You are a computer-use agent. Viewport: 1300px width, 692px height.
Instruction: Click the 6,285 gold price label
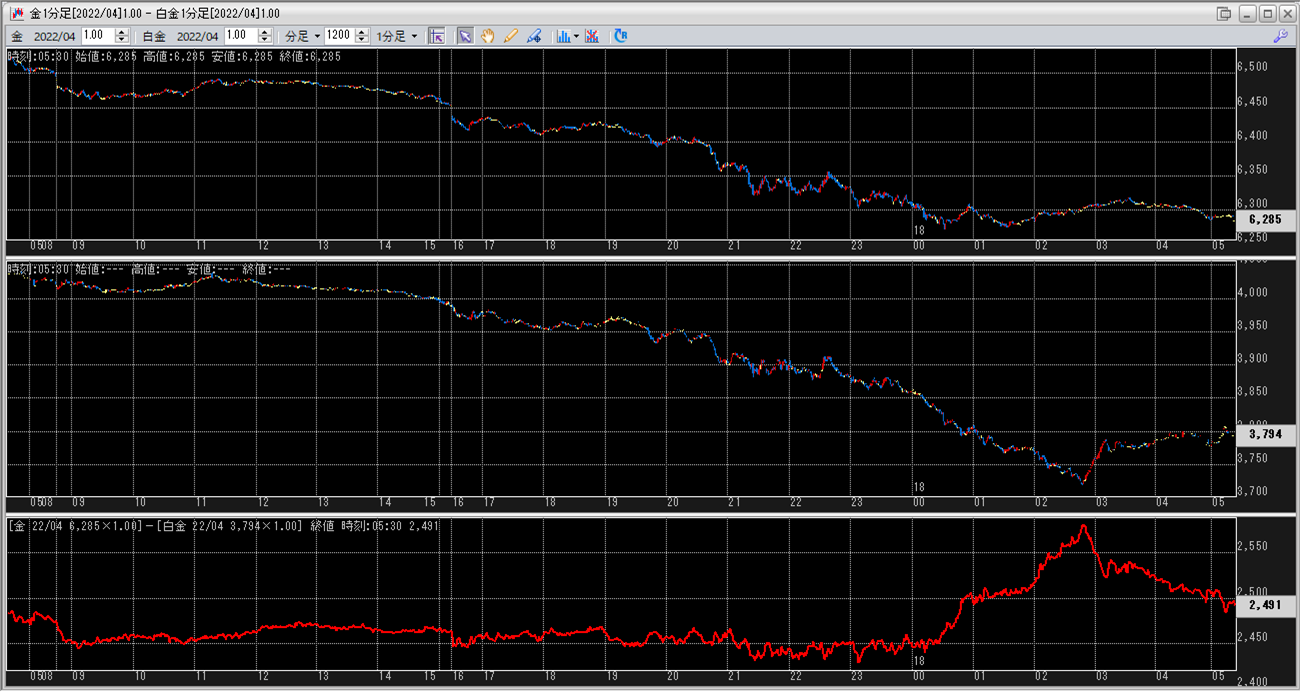1266,219
